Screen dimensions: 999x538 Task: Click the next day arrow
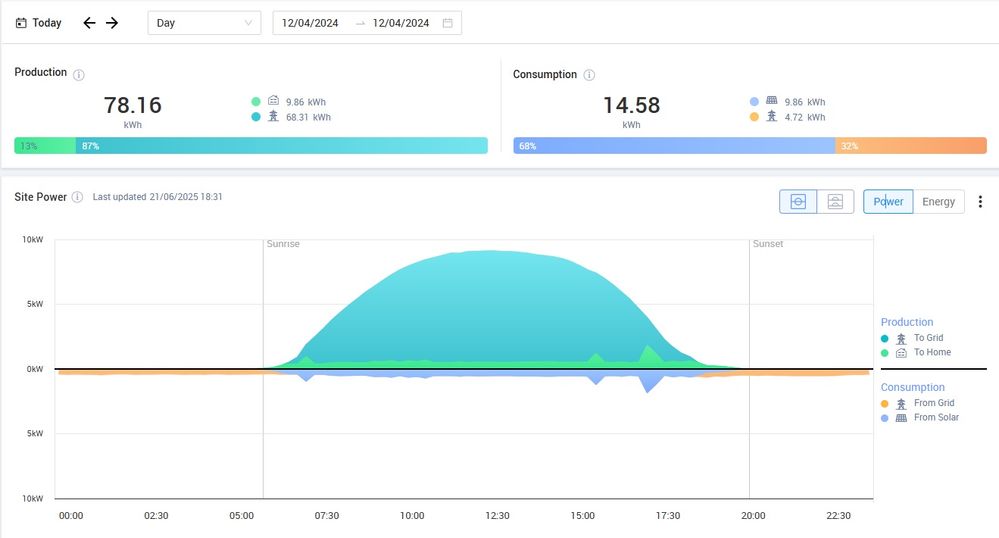point(112,23)
